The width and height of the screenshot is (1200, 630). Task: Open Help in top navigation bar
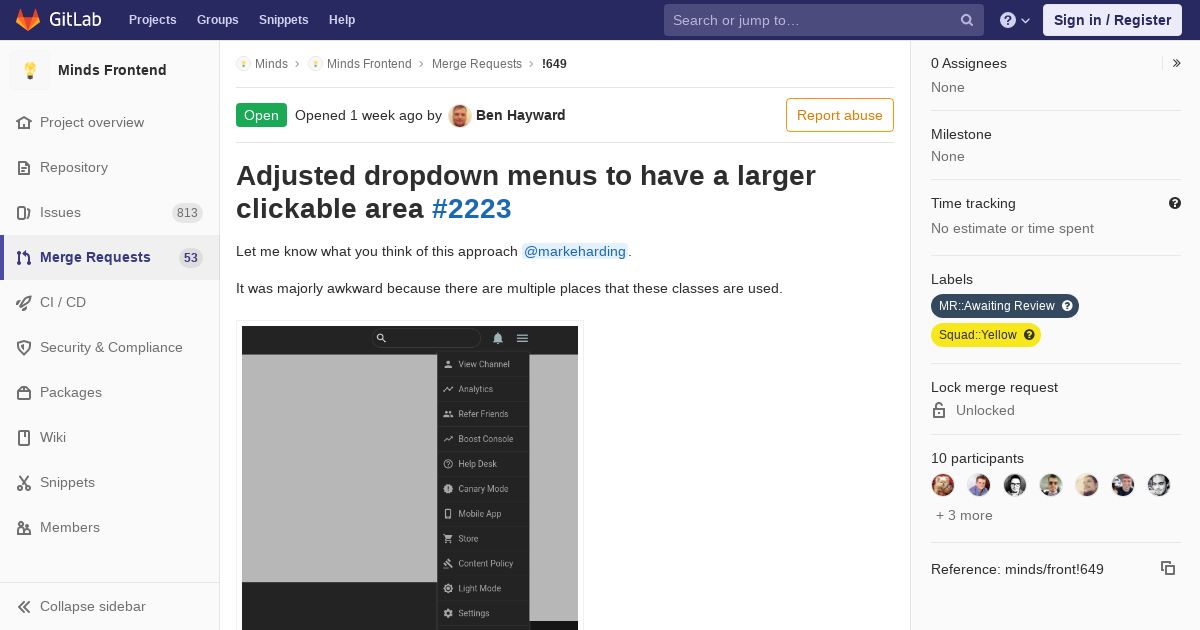point(342,20)
